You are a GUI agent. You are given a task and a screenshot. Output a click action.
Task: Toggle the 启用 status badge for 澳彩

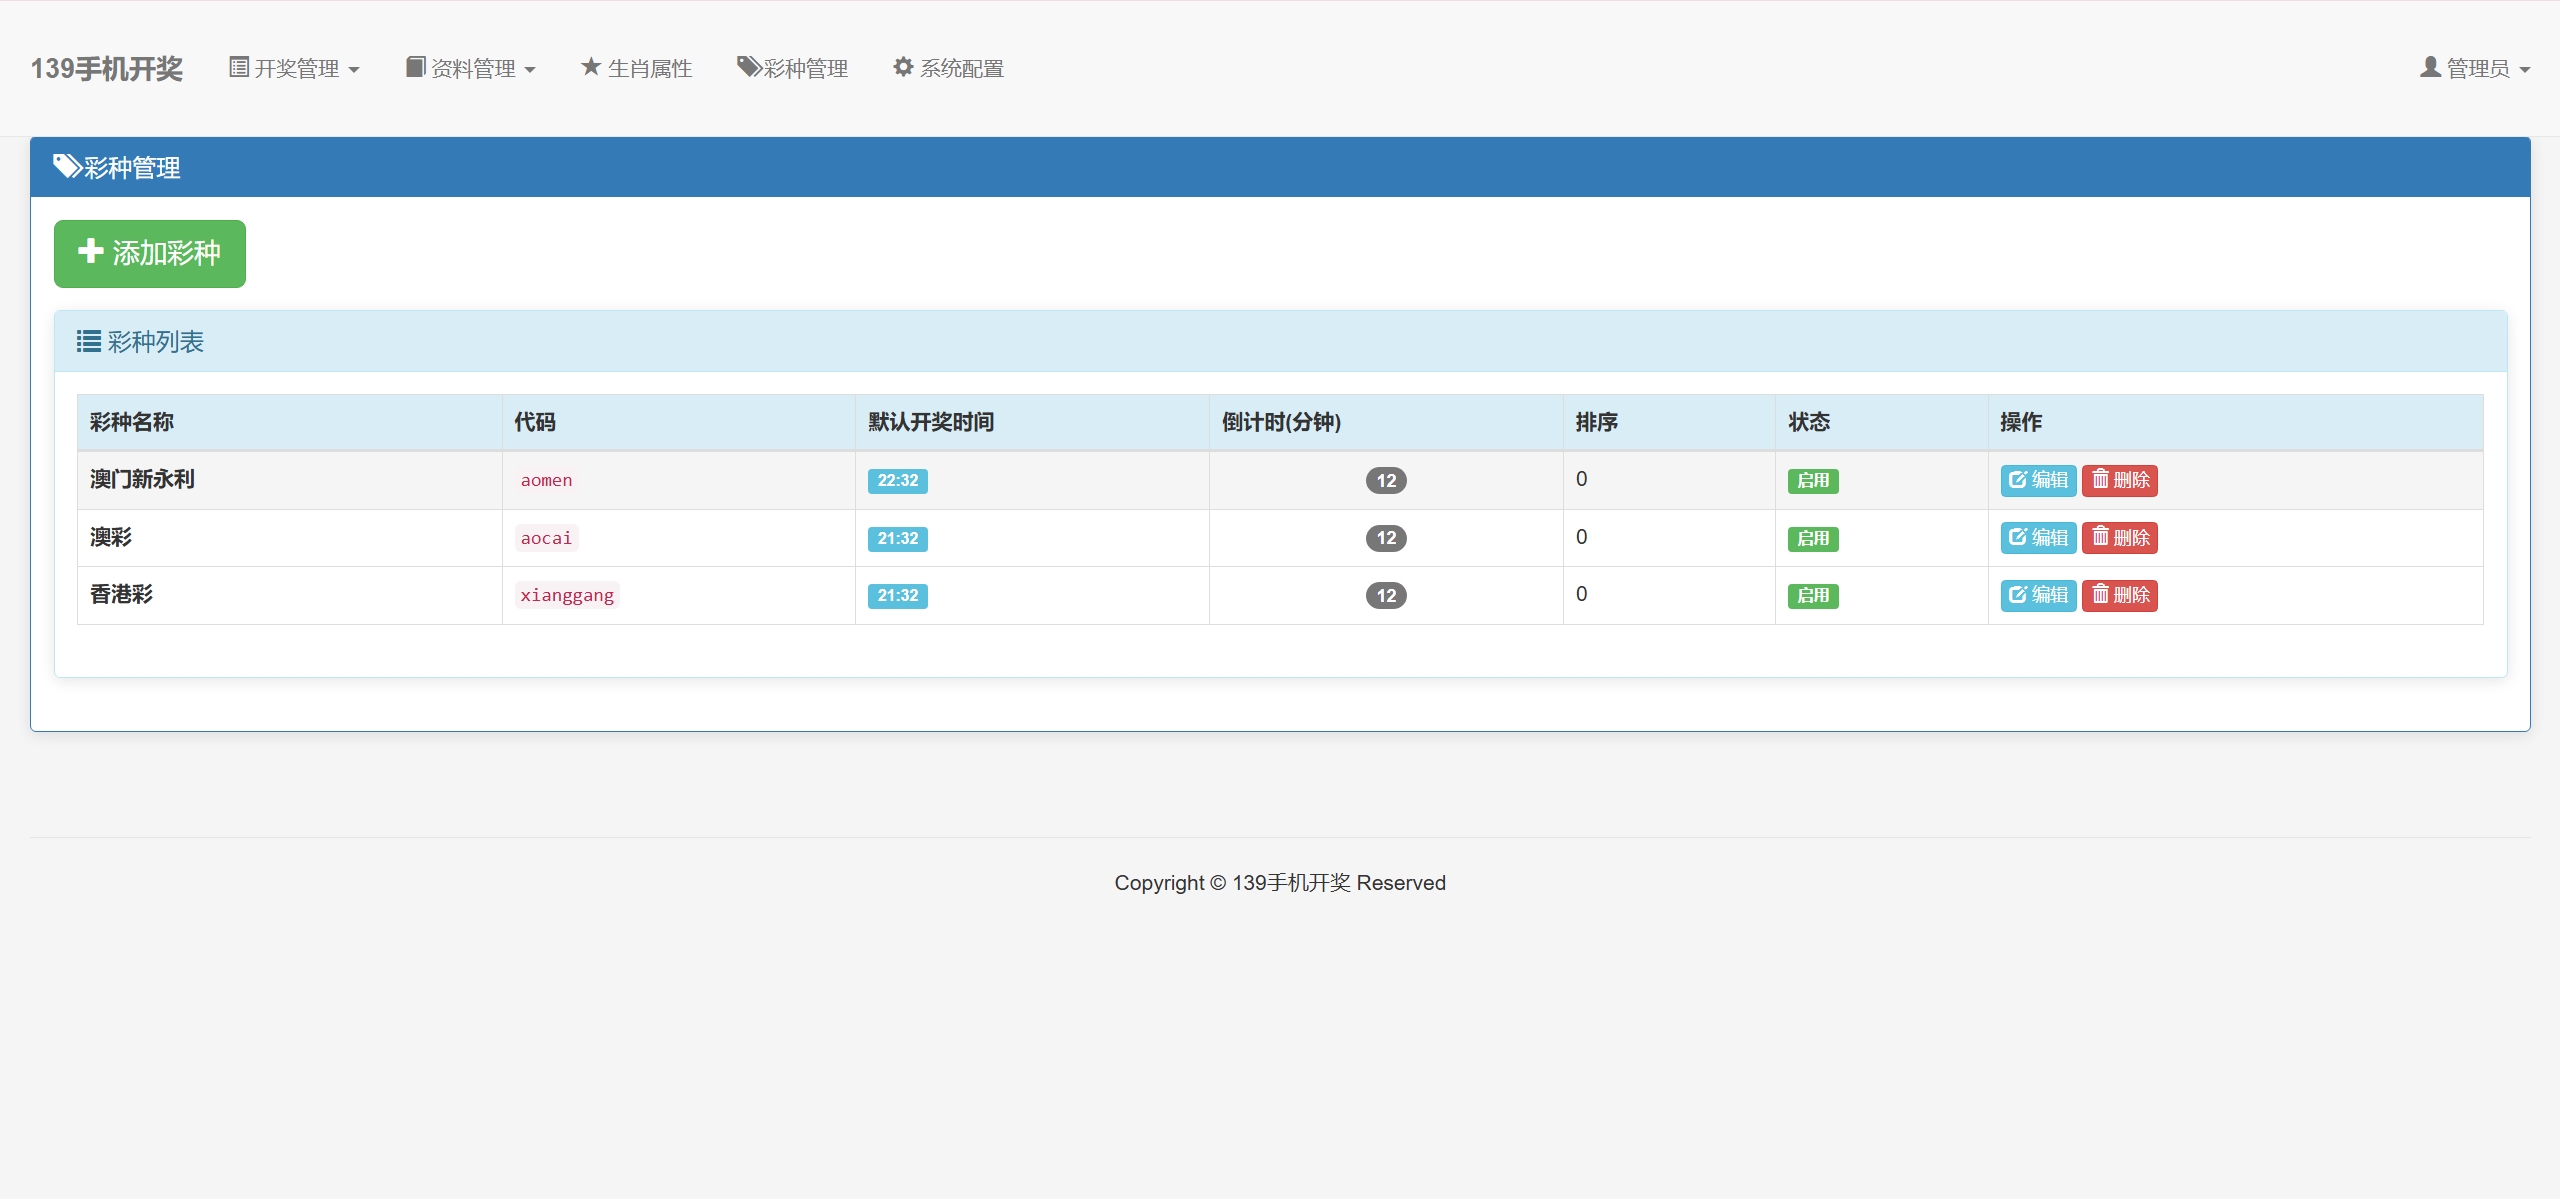1812,539
